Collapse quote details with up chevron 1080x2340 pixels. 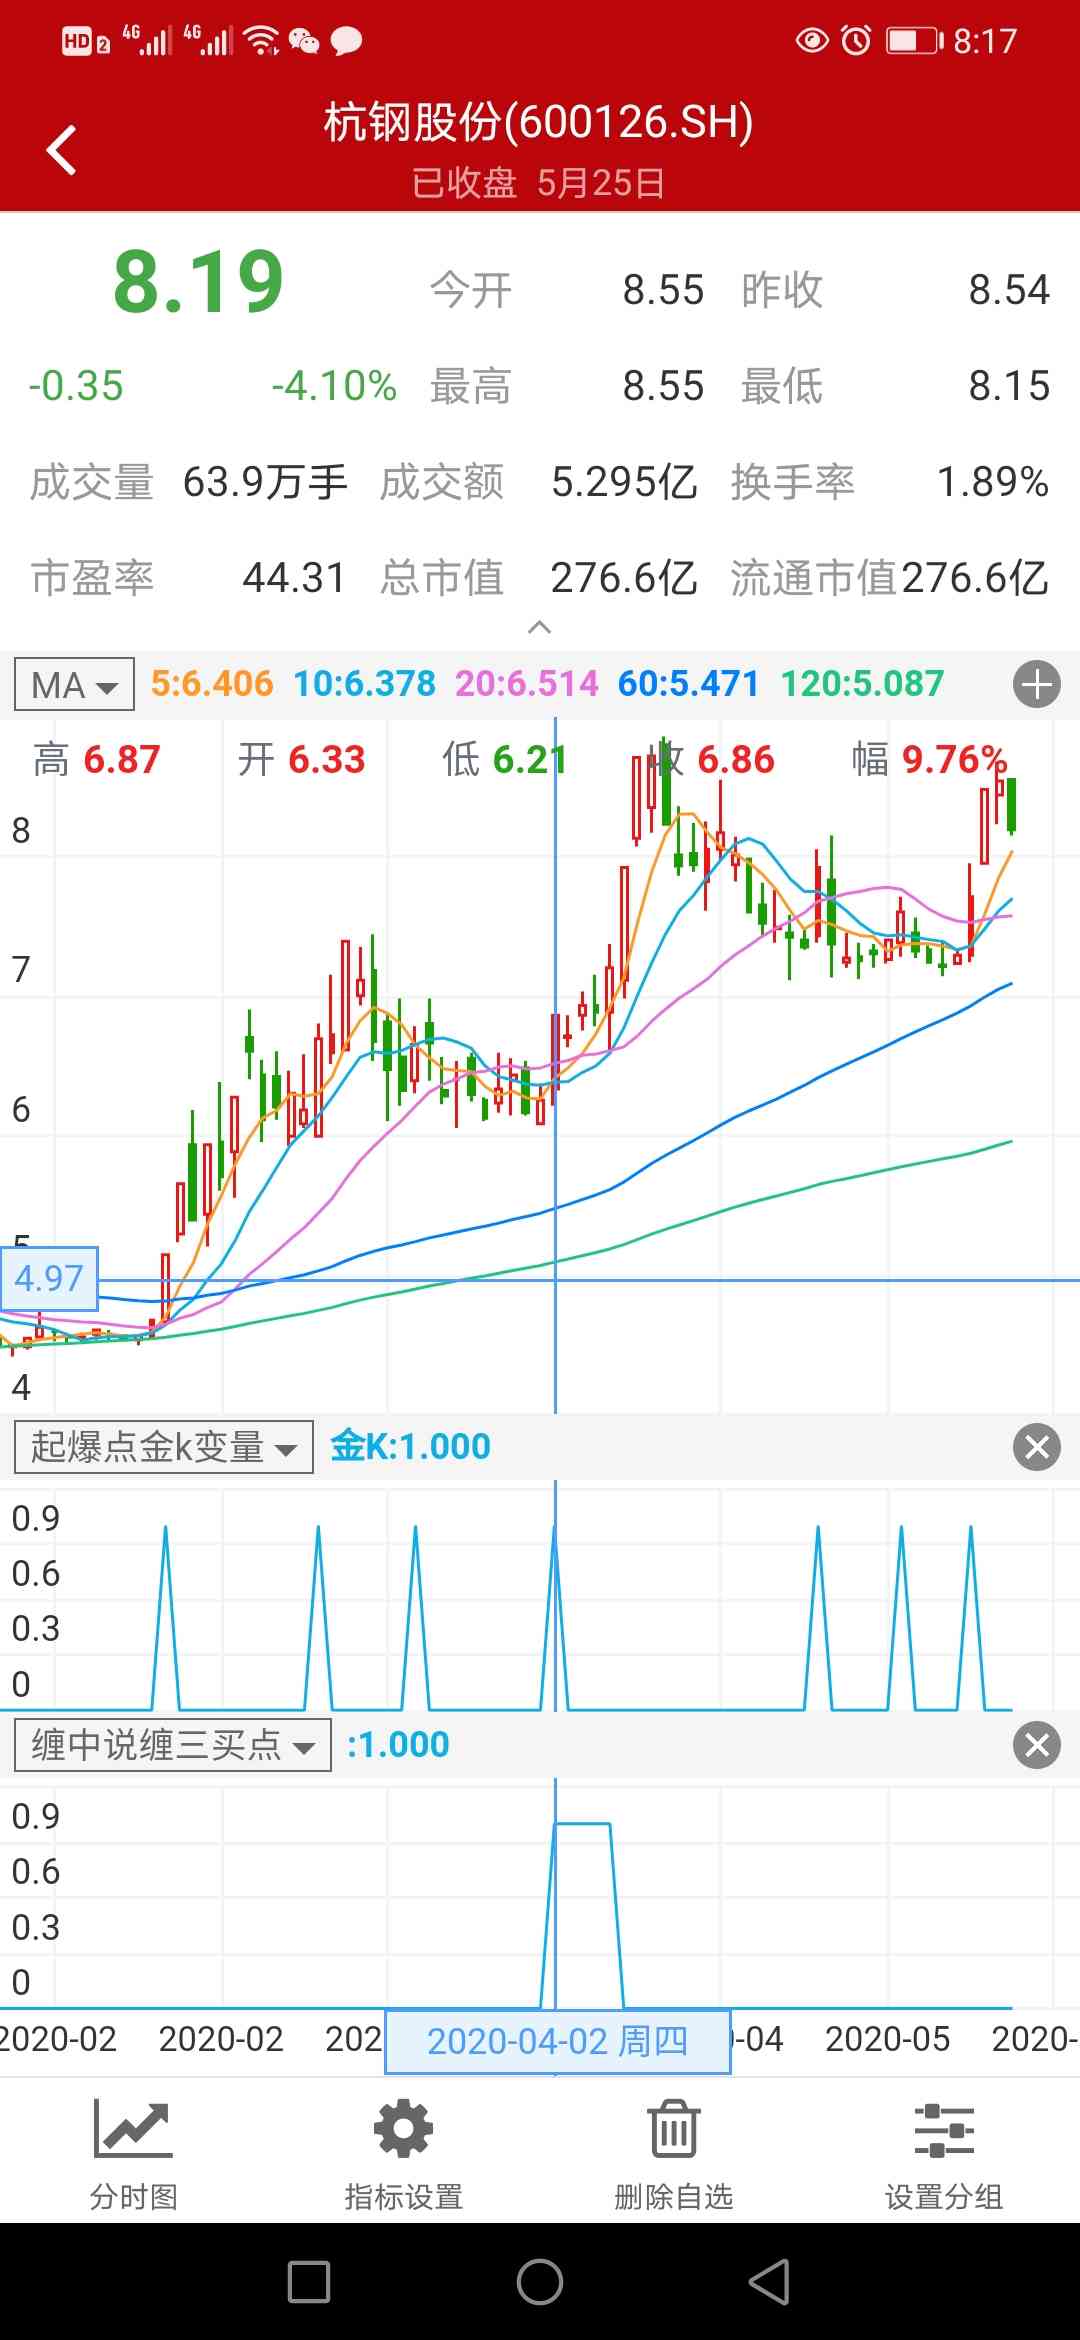pos(539,627)
